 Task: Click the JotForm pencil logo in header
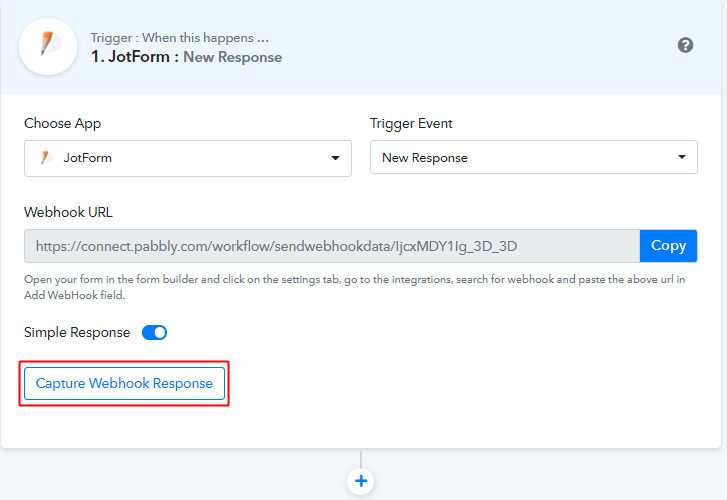click(x=48, y=46)
